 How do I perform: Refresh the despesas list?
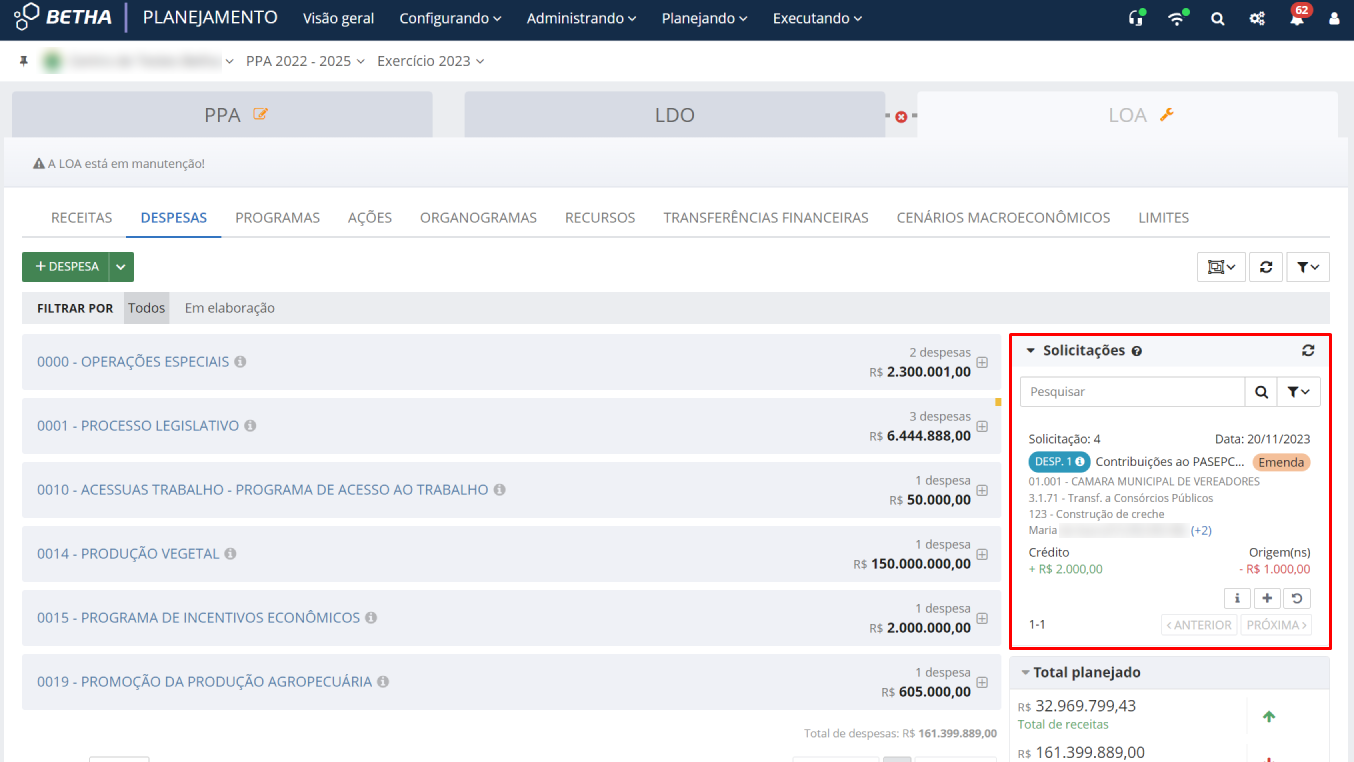(x=1266, y=267)
